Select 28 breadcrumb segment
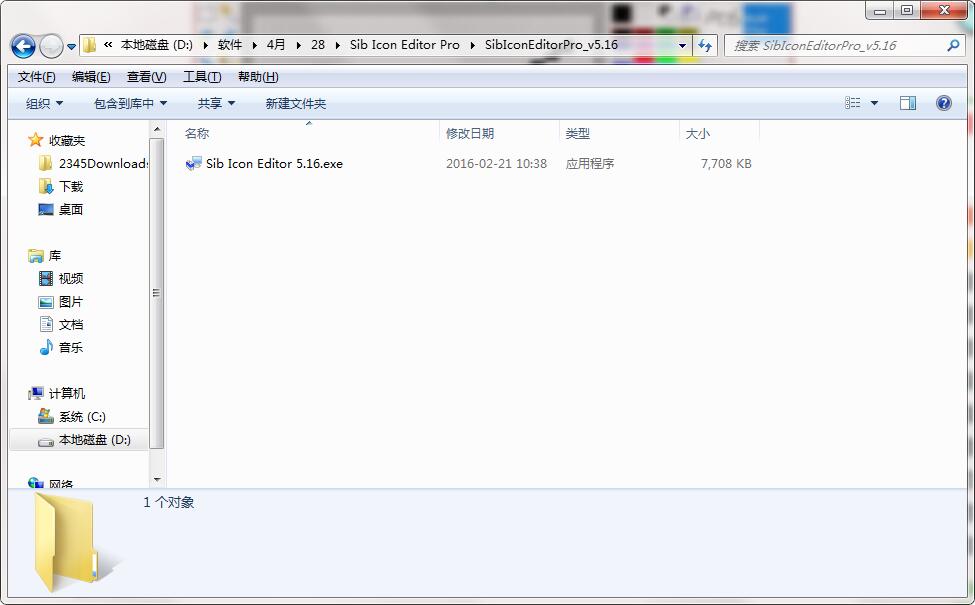 point(318,45)
